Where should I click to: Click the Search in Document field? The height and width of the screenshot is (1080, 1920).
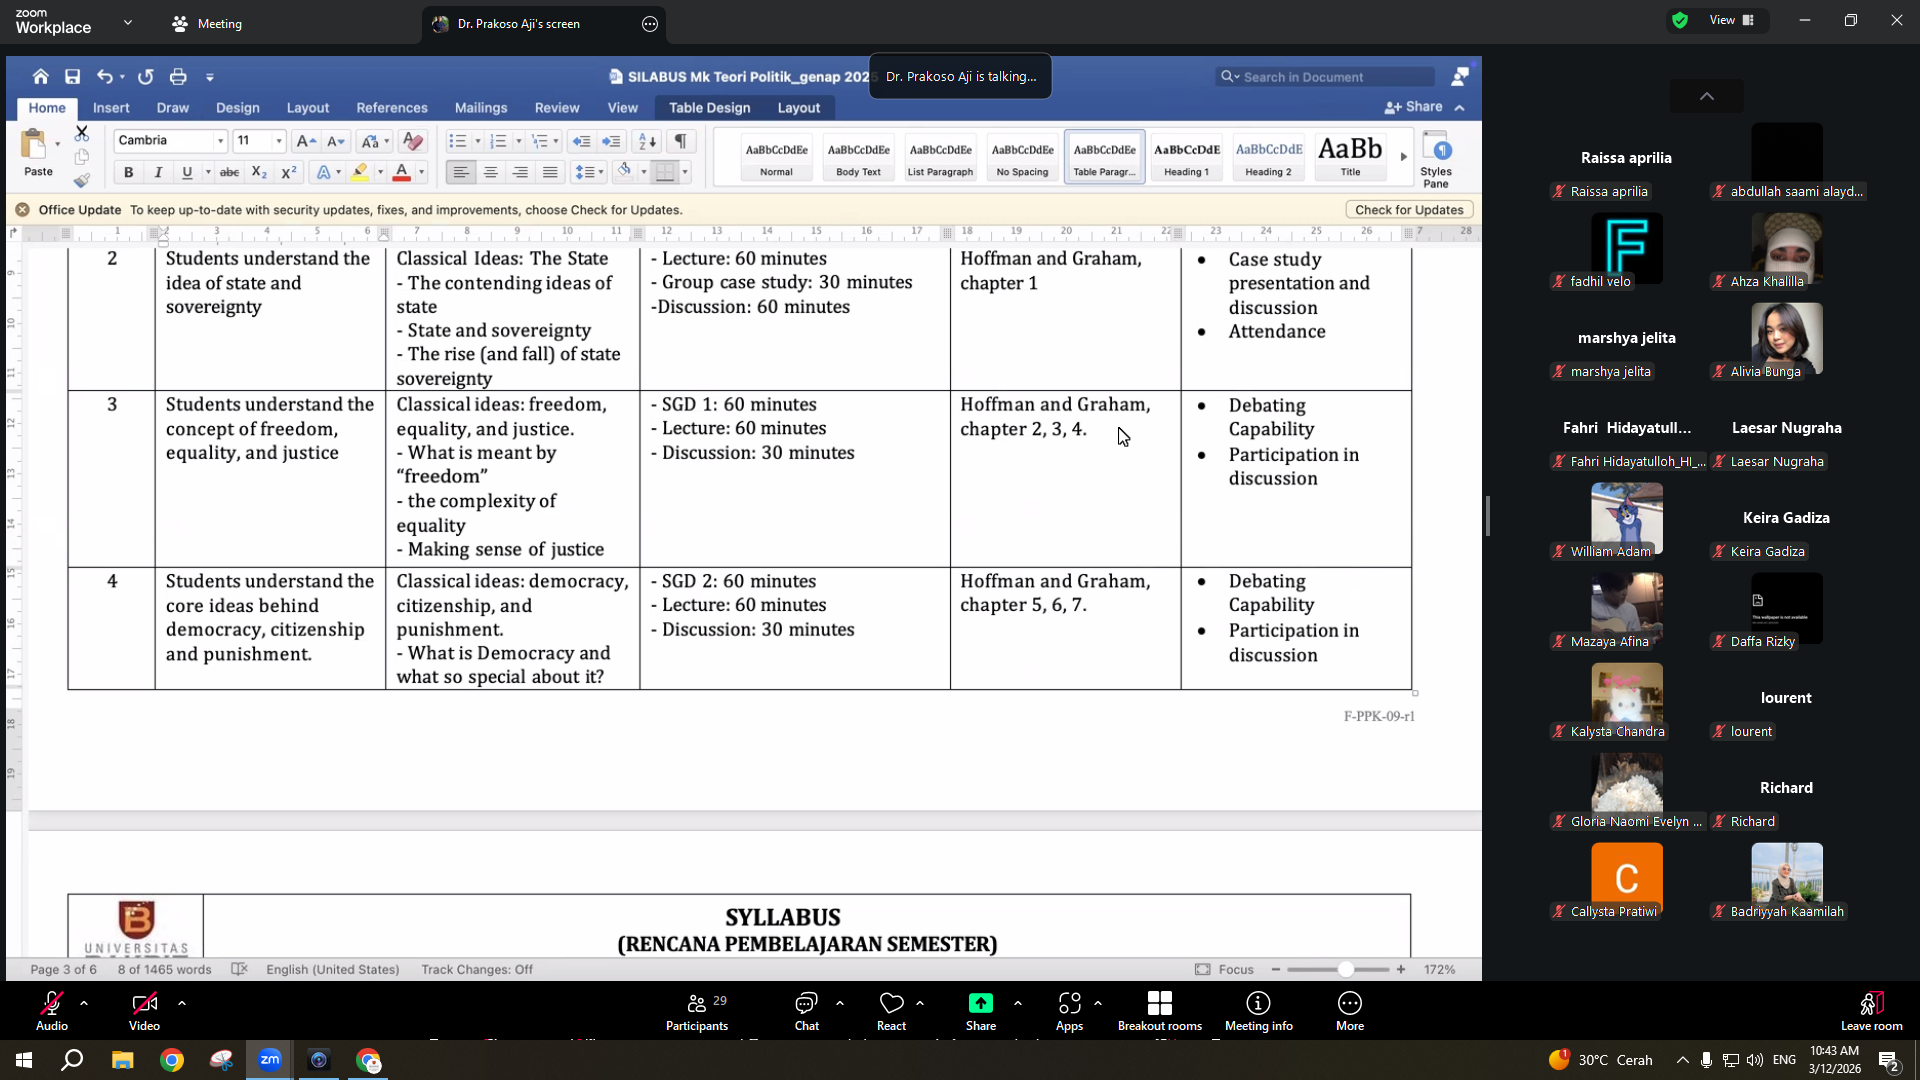point(1325,77)
